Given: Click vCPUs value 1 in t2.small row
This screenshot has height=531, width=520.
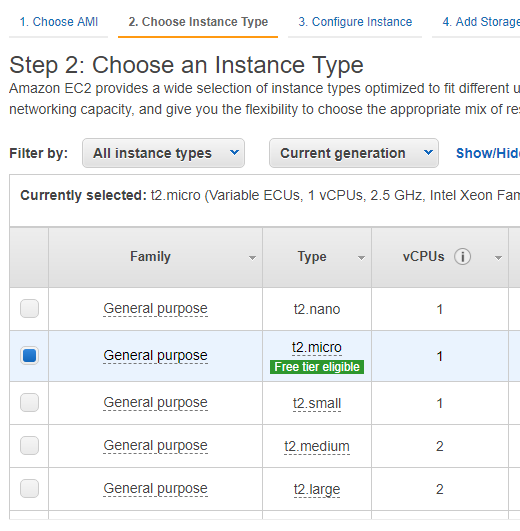Looking at the screenshot, I should 439,403.
